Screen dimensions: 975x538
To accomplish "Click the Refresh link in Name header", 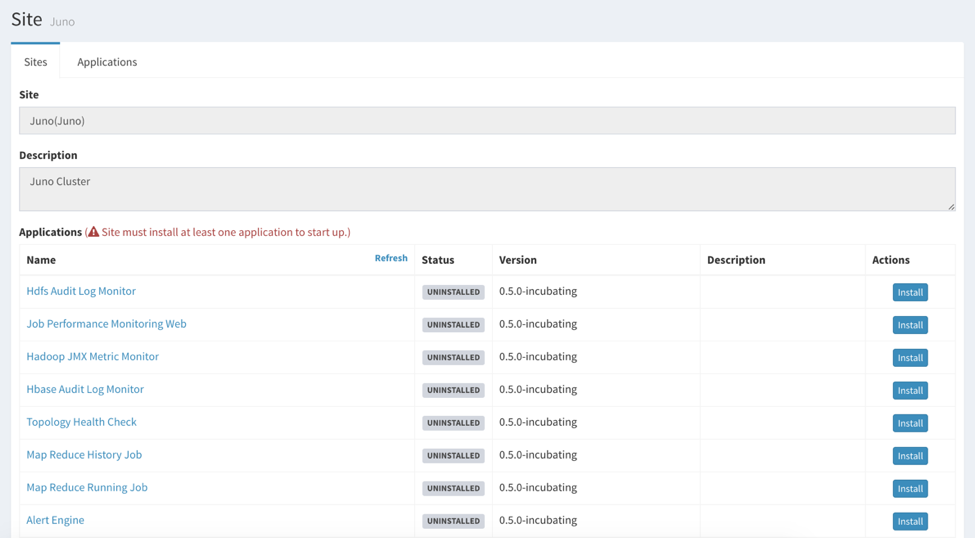I will (x=391, y=258).
